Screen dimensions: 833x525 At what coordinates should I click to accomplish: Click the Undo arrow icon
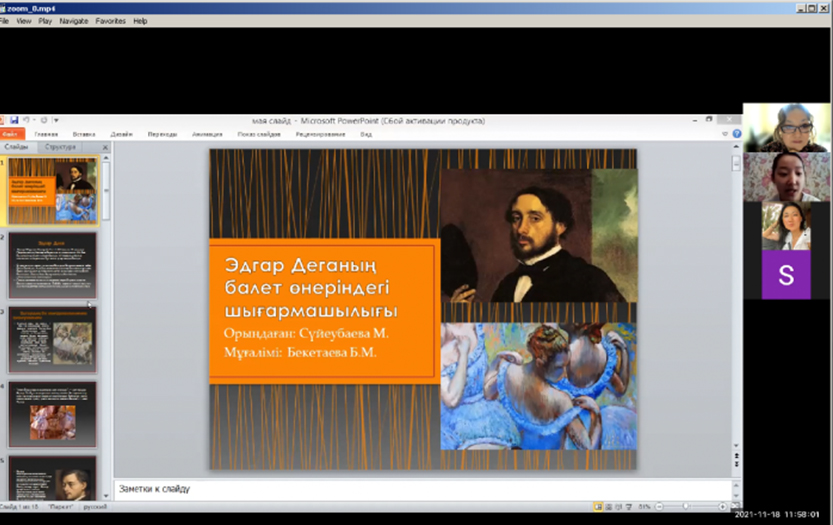[26, 121]
